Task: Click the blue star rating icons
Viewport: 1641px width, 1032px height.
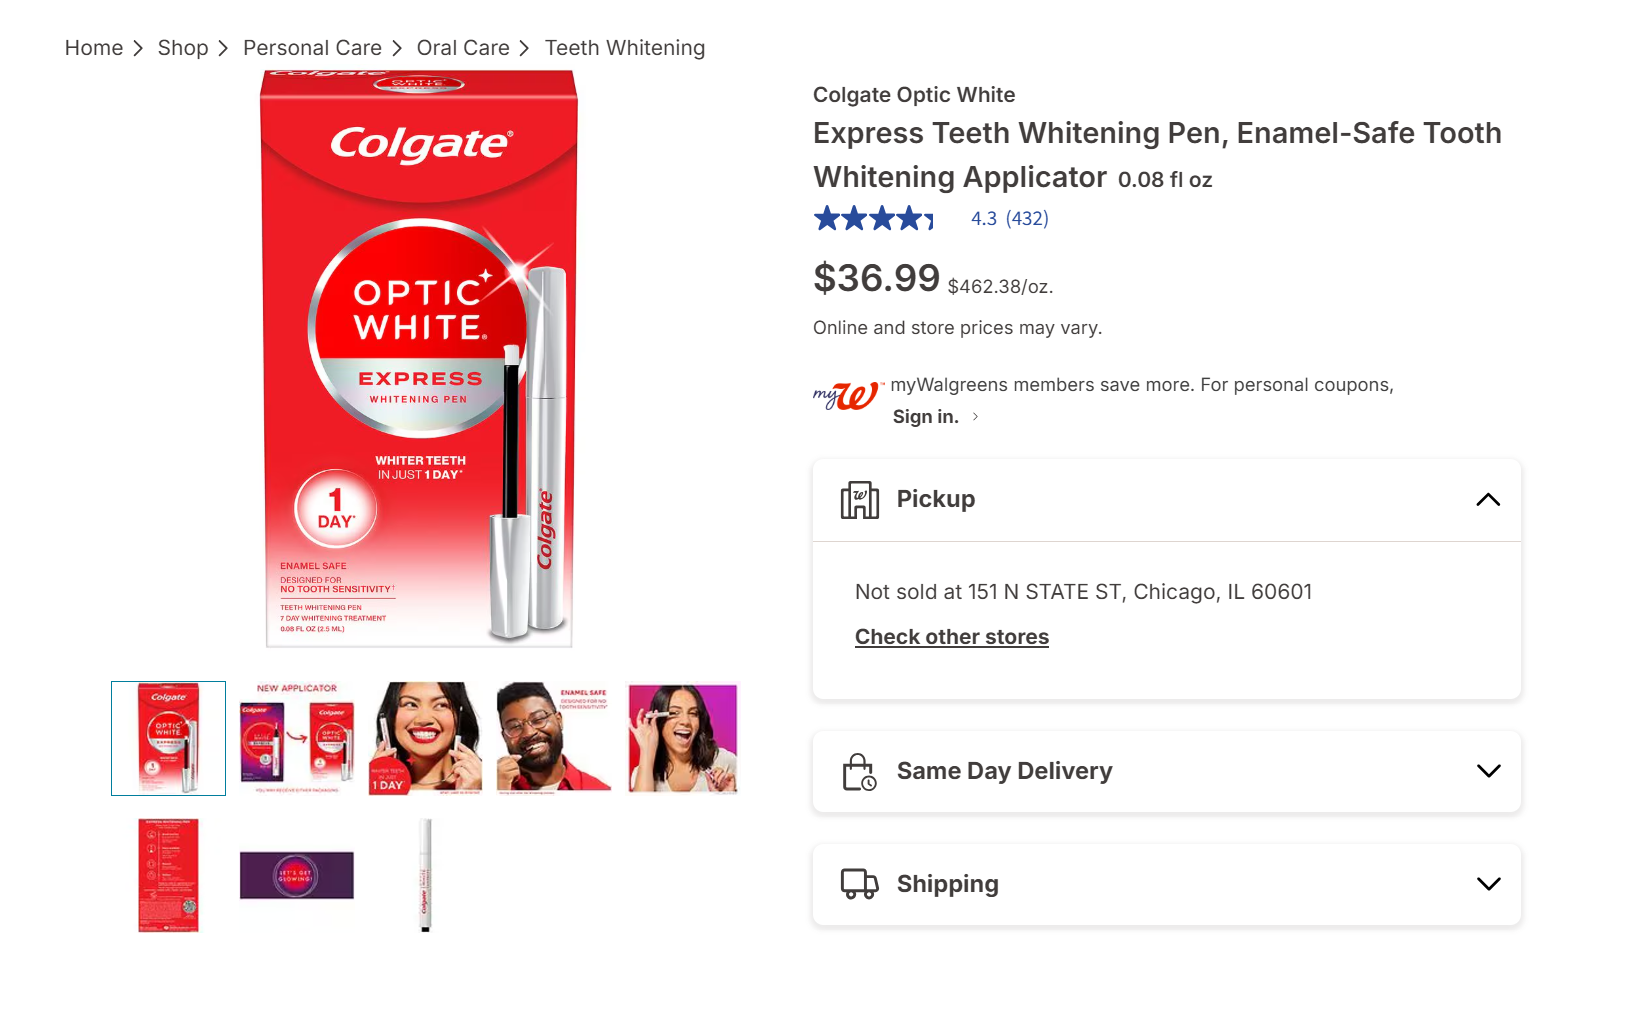Action: (x=874, y=219)
